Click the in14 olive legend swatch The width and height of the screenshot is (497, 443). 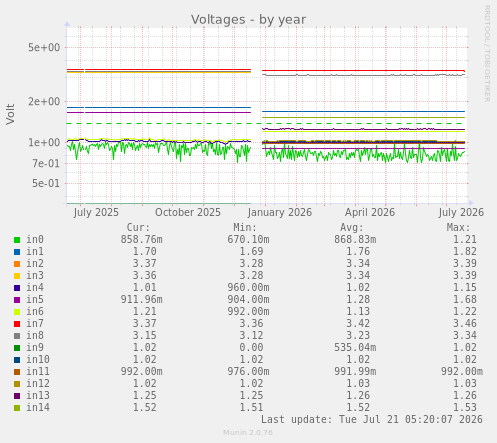point(17,408)
